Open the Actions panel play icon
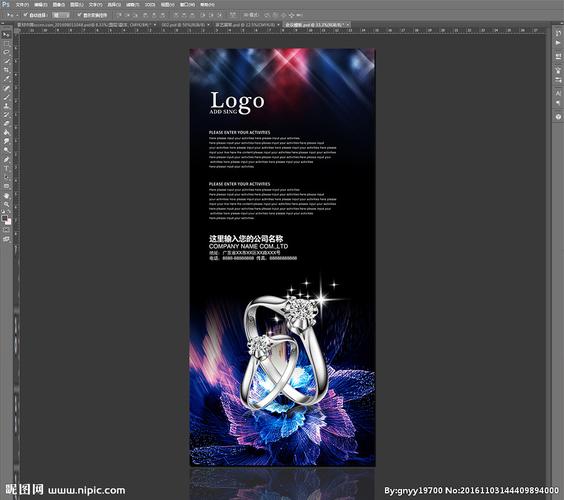Image resolution: width=564 pixels, height=500 pixels. coord(558,43)
